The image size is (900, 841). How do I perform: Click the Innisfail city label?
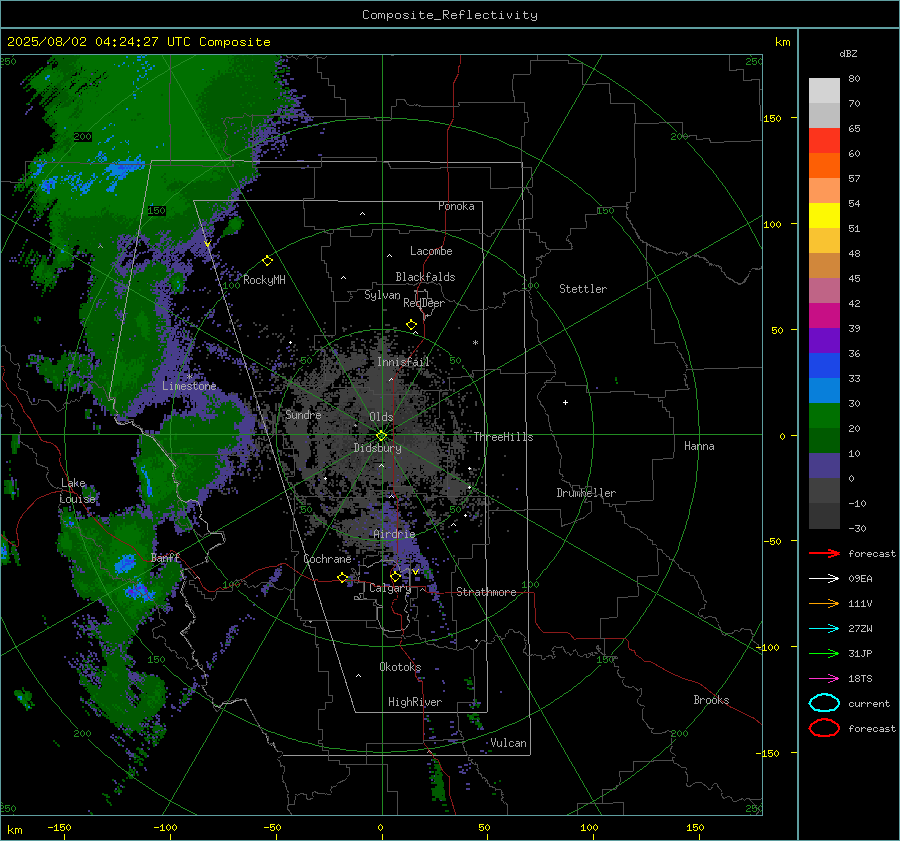point(403,362)
